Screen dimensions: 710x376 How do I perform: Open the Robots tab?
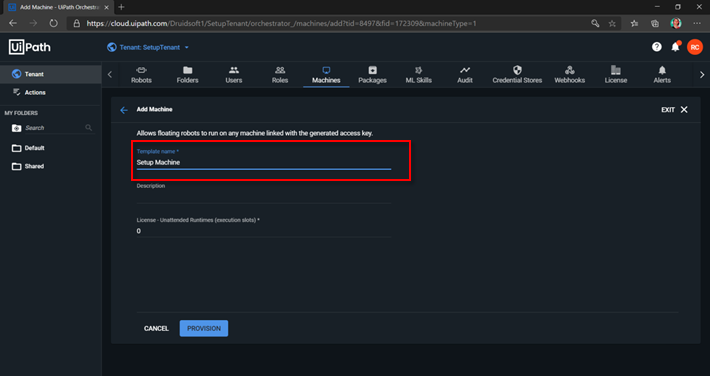pyautogui.click(x=141, y=75)
